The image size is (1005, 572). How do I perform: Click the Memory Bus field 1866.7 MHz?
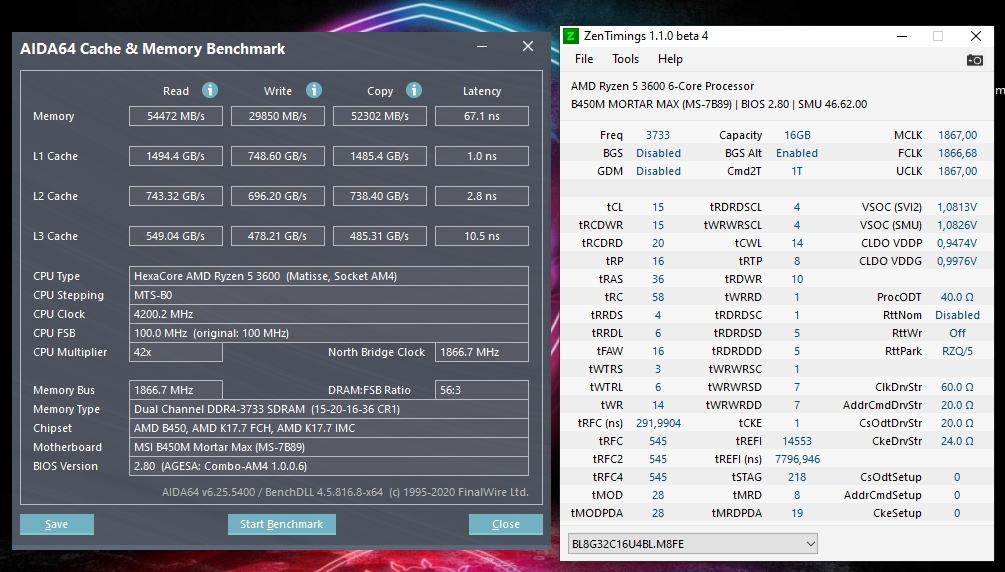(x=176, y=390)
